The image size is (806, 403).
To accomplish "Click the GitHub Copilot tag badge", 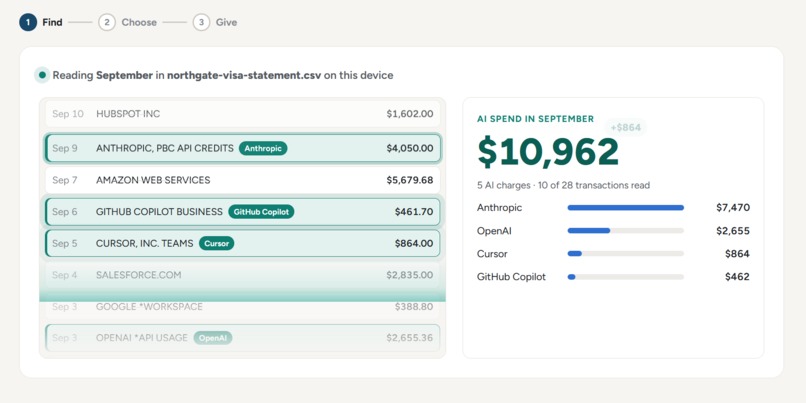I will [261, 211].
